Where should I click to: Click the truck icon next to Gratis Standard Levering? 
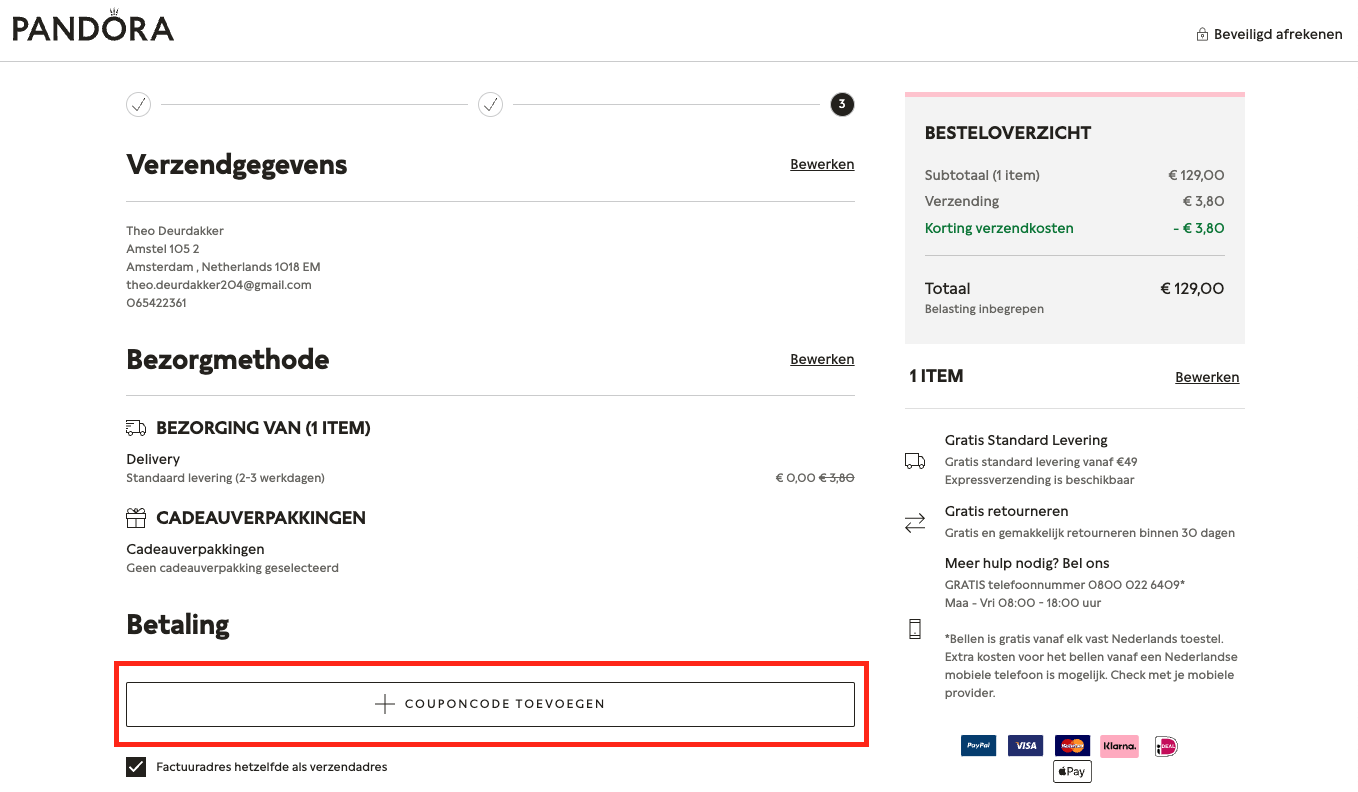coord(915,461)
